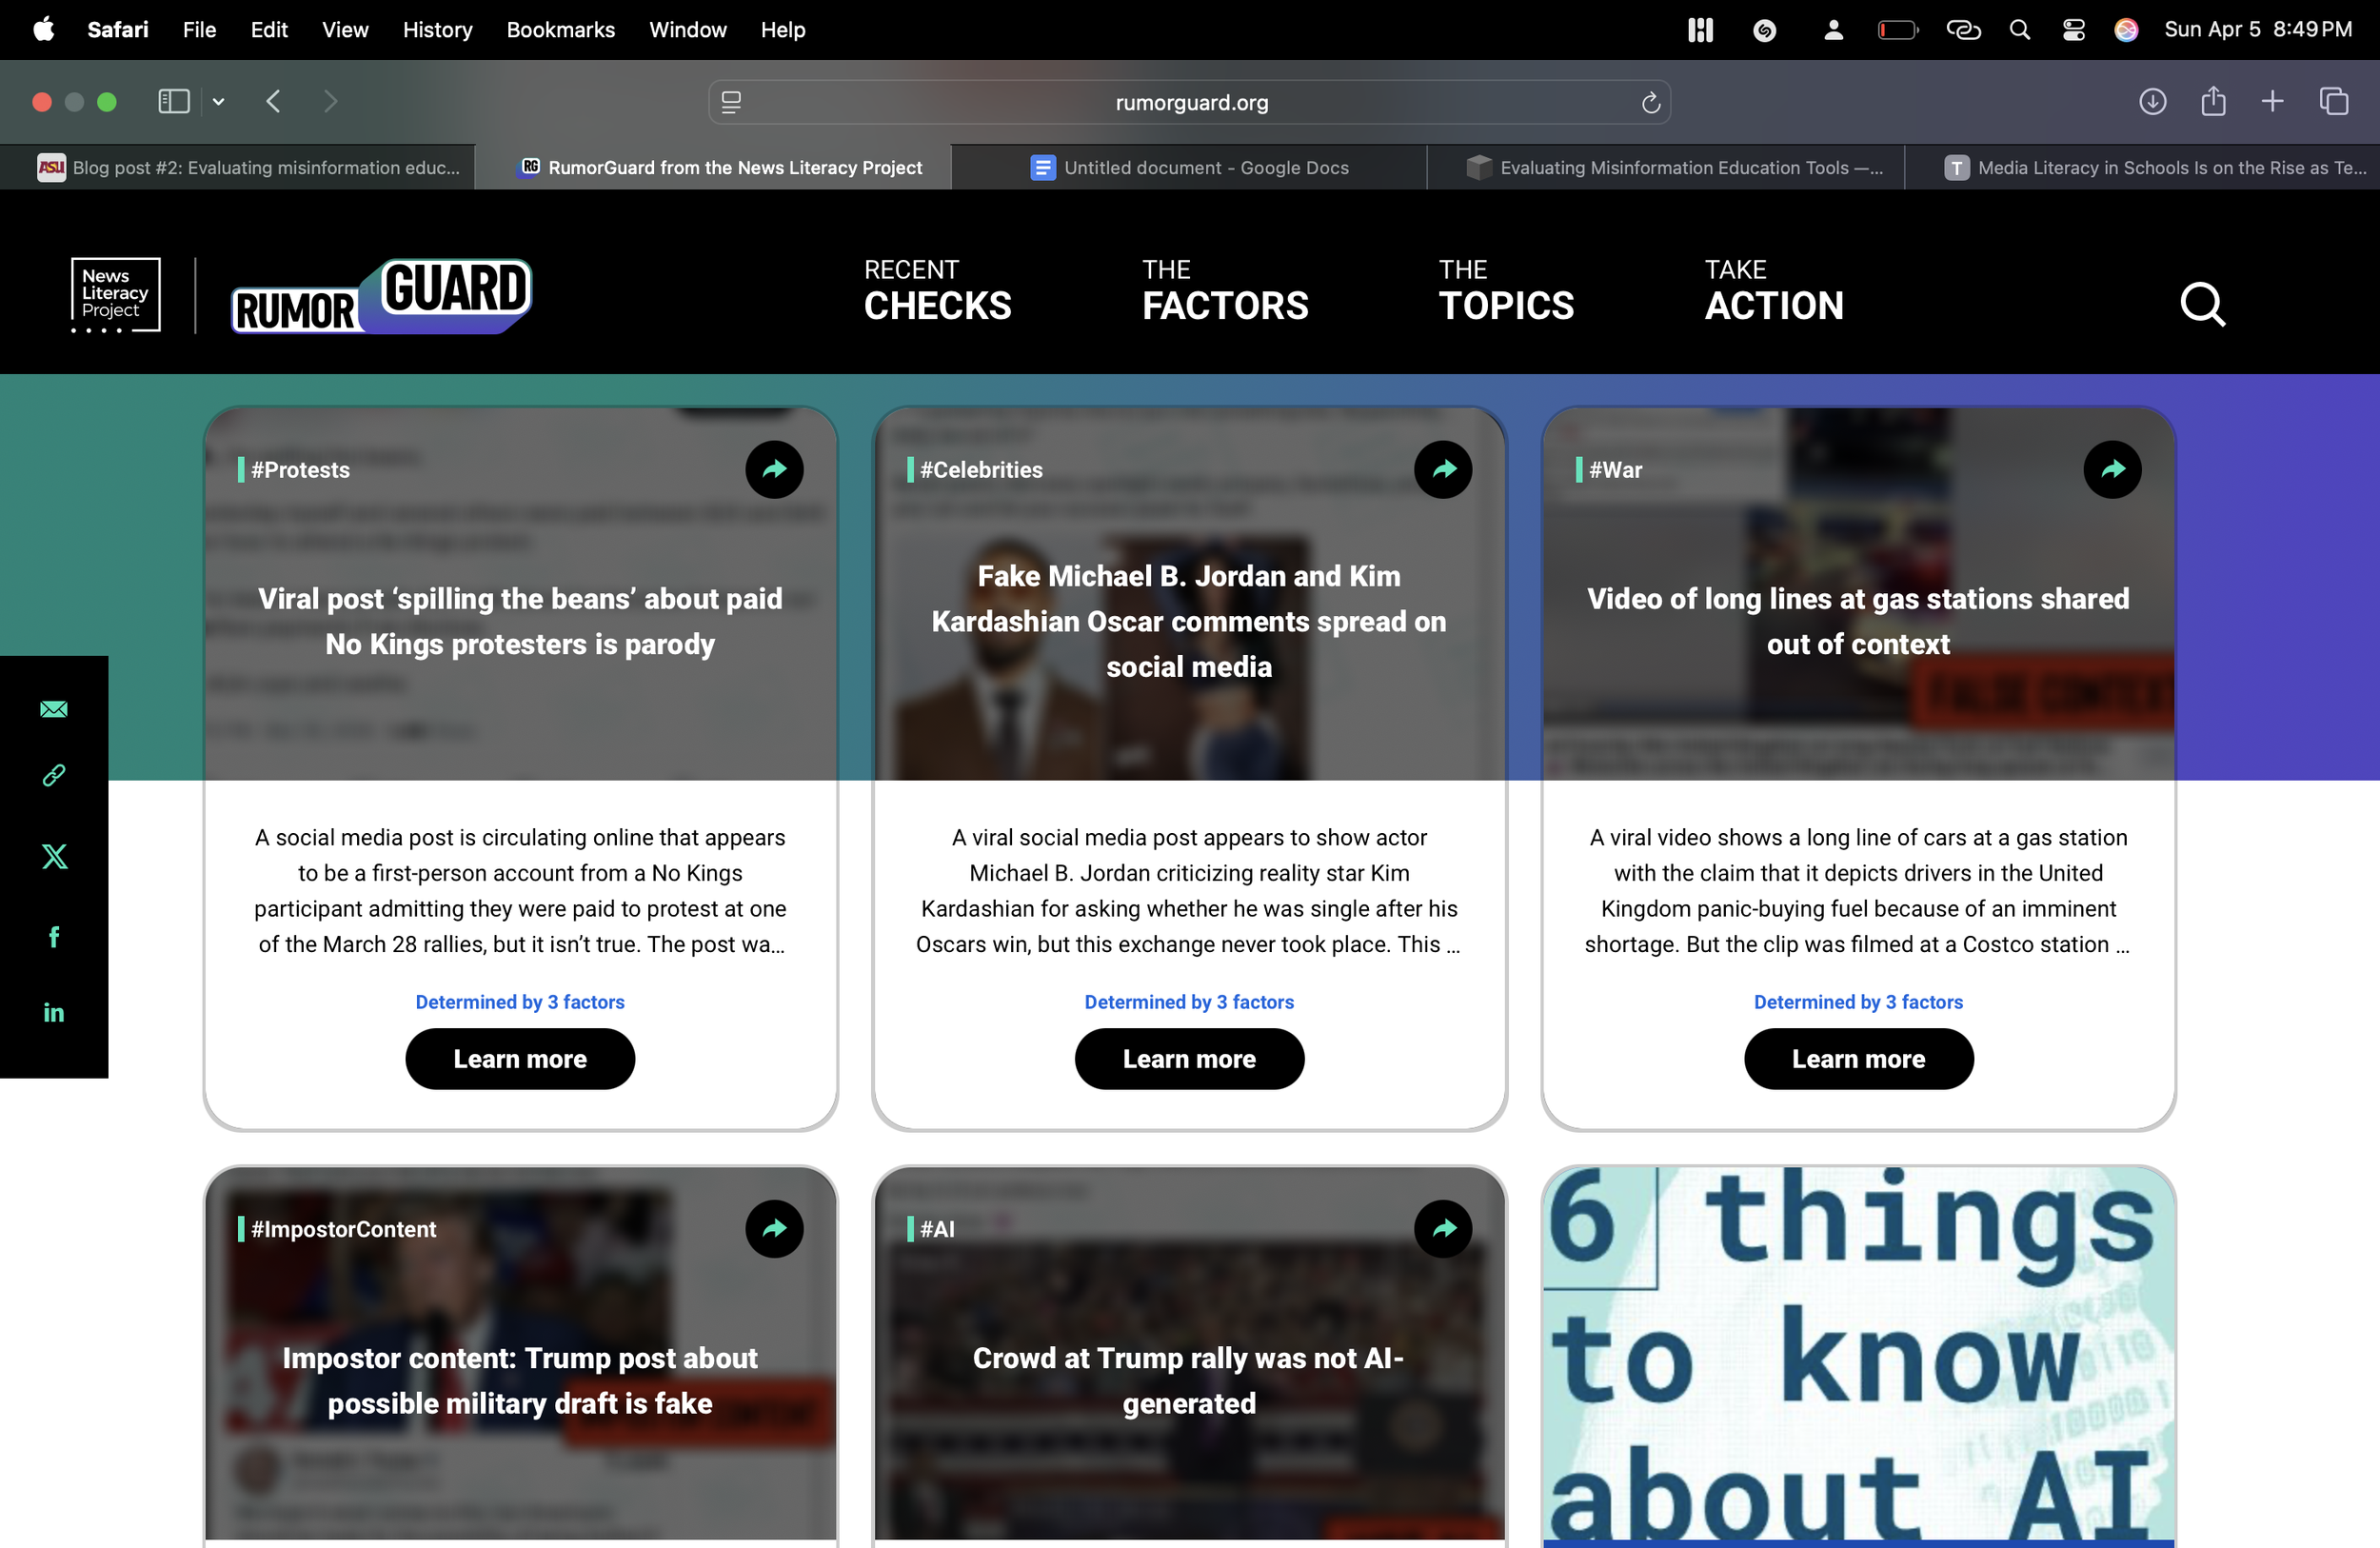This screenshot has height=1548, width=2380.
Task: Copy the page link using the sidebar link icon
Action: tap(53, 776)
